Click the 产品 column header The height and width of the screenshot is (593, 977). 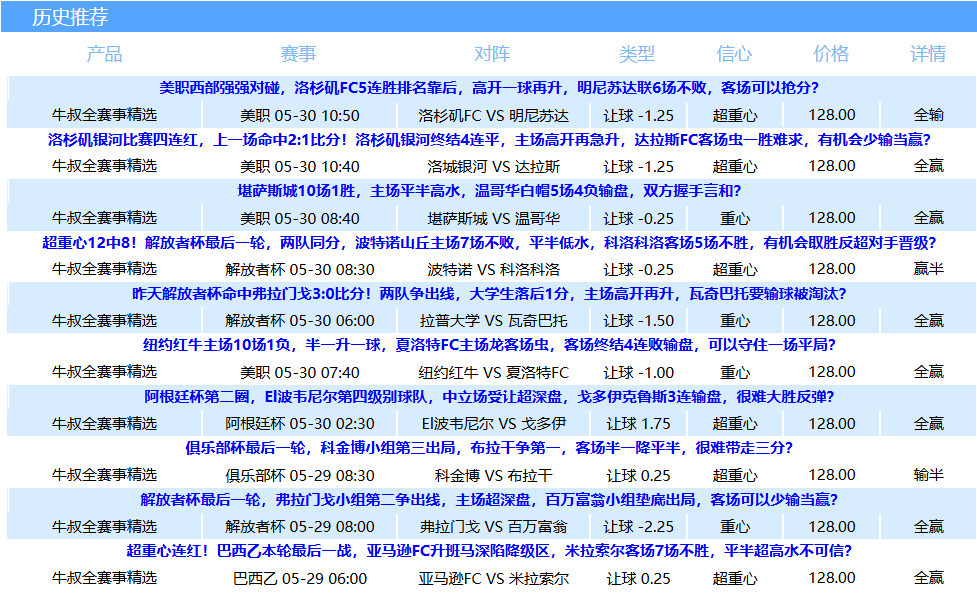[x=104, y=54]
